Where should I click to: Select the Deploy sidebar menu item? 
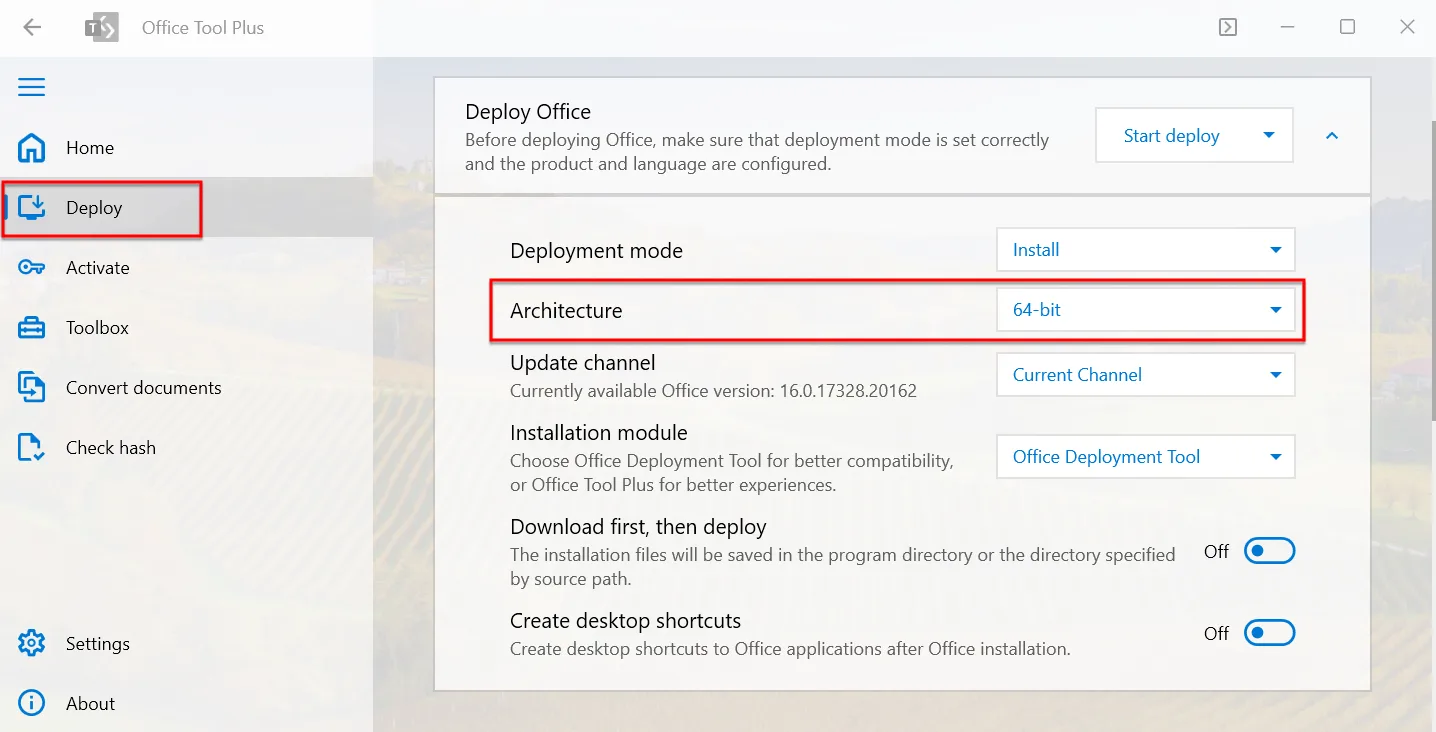point(94,208)
